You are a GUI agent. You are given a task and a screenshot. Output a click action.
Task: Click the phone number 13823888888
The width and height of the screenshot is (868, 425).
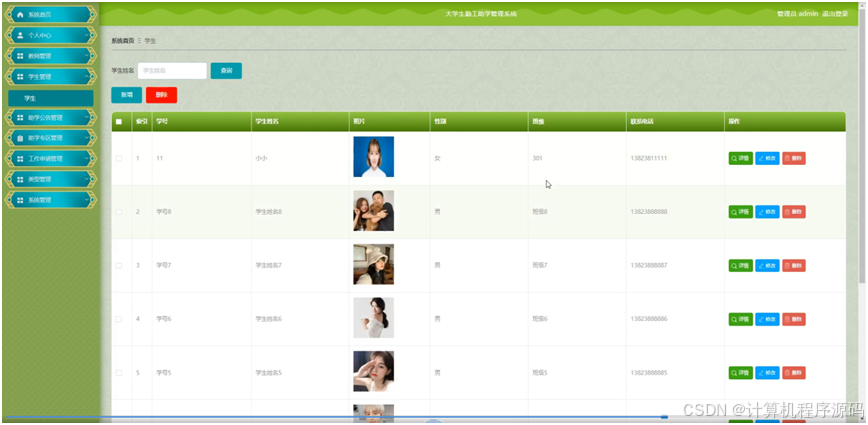[648, 212]
